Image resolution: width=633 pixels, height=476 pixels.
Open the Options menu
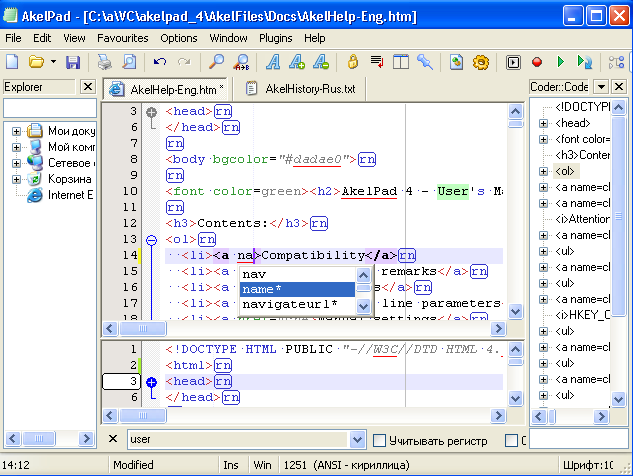coord(178,38)
